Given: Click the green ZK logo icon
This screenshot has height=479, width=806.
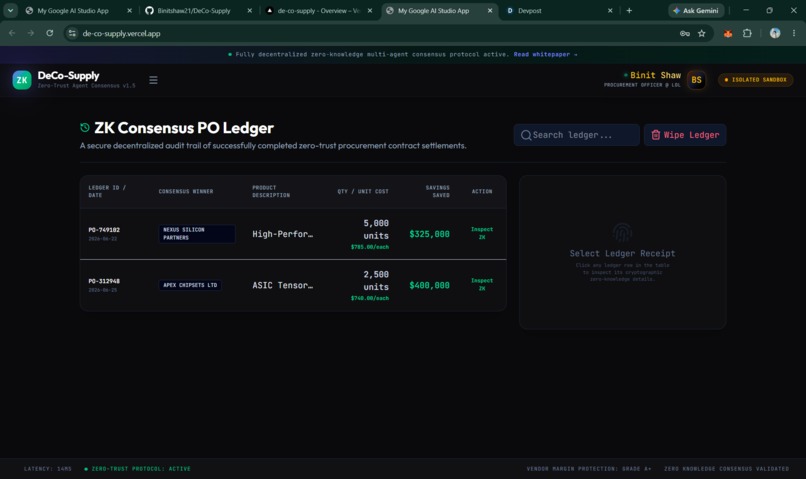Looking at the screenshot, I should point(22,80).
